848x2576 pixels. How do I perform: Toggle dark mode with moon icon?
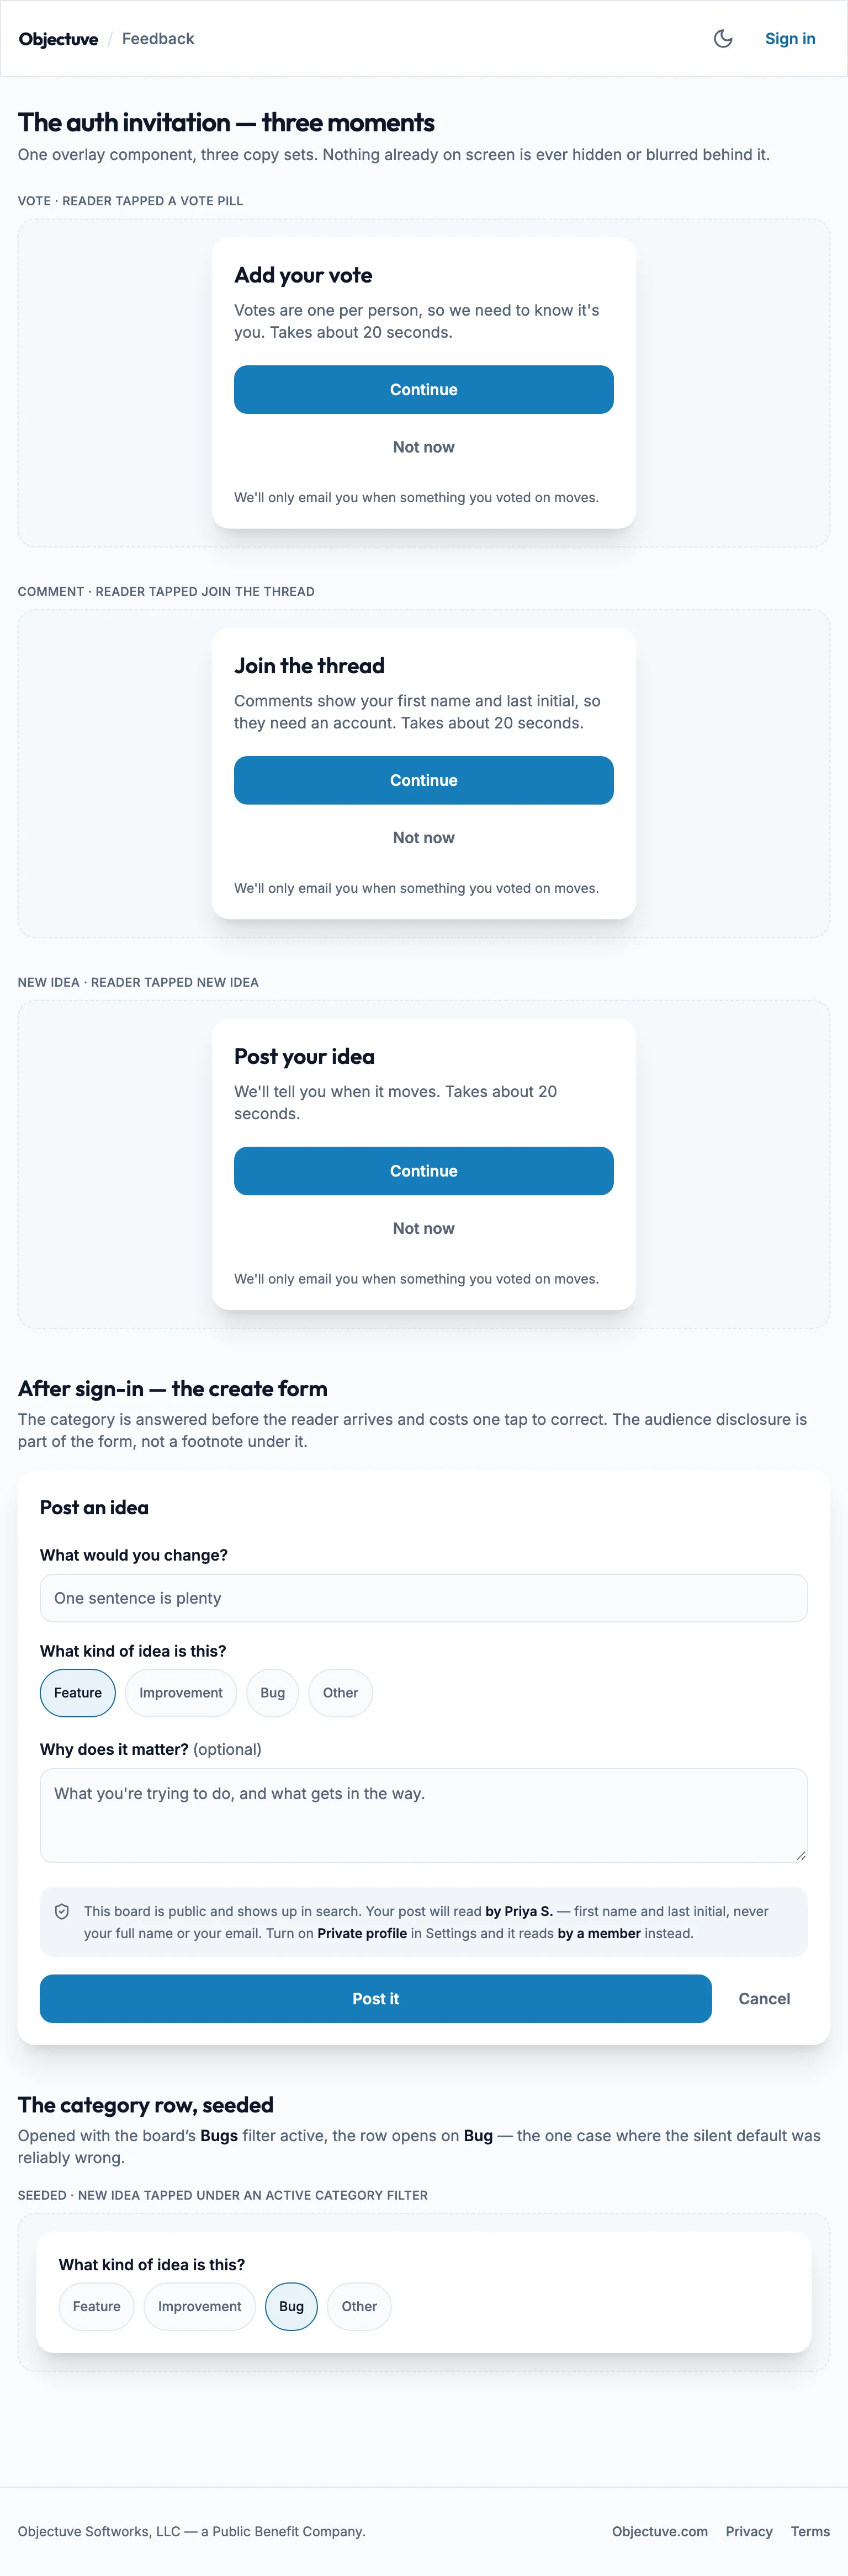pos(723,39)
